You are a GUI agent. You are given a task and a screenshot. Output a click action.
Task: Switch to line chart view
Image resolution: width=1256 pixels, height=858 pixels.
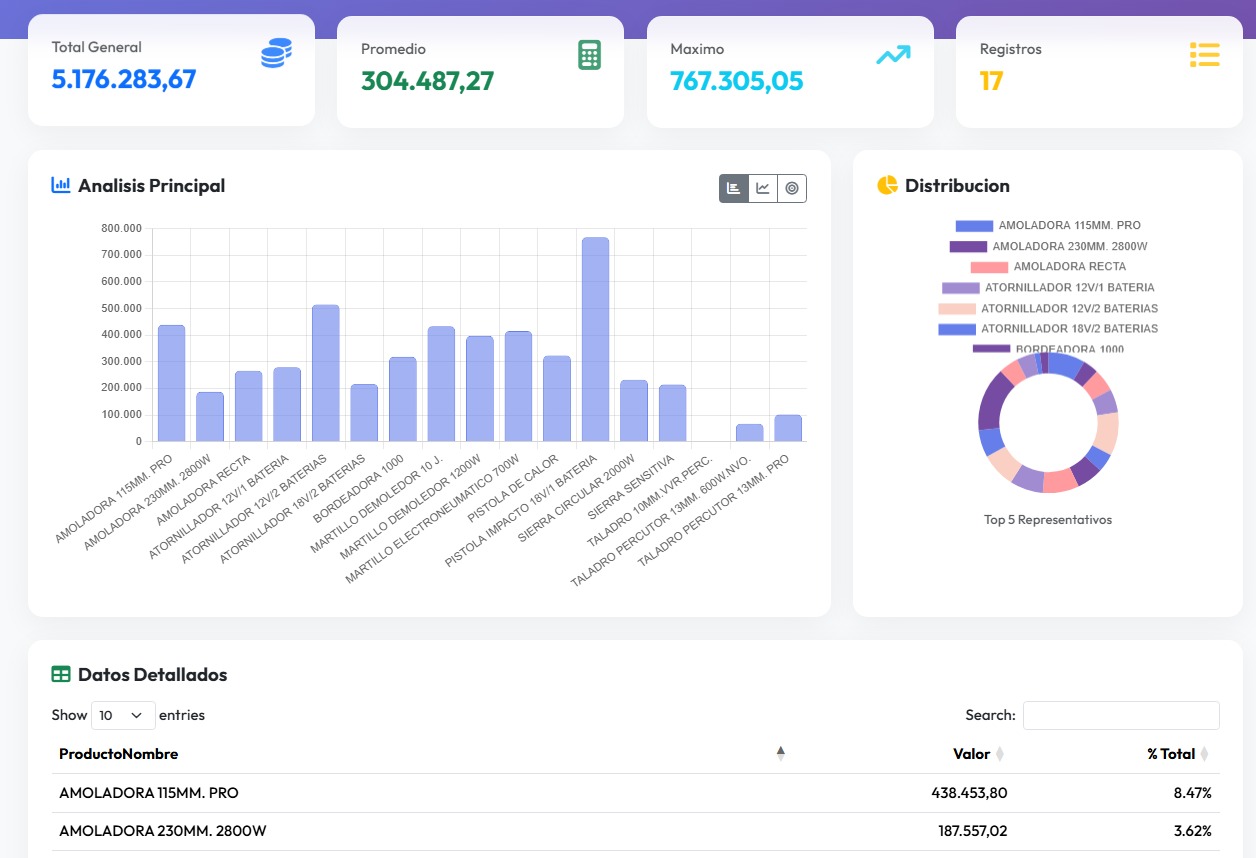[763, 188]
